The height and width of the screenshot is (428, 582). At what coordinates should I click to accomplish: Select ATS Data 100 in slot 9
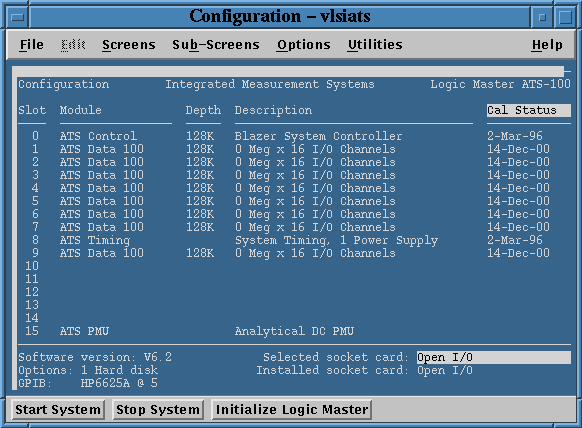[x=102, y=253]
